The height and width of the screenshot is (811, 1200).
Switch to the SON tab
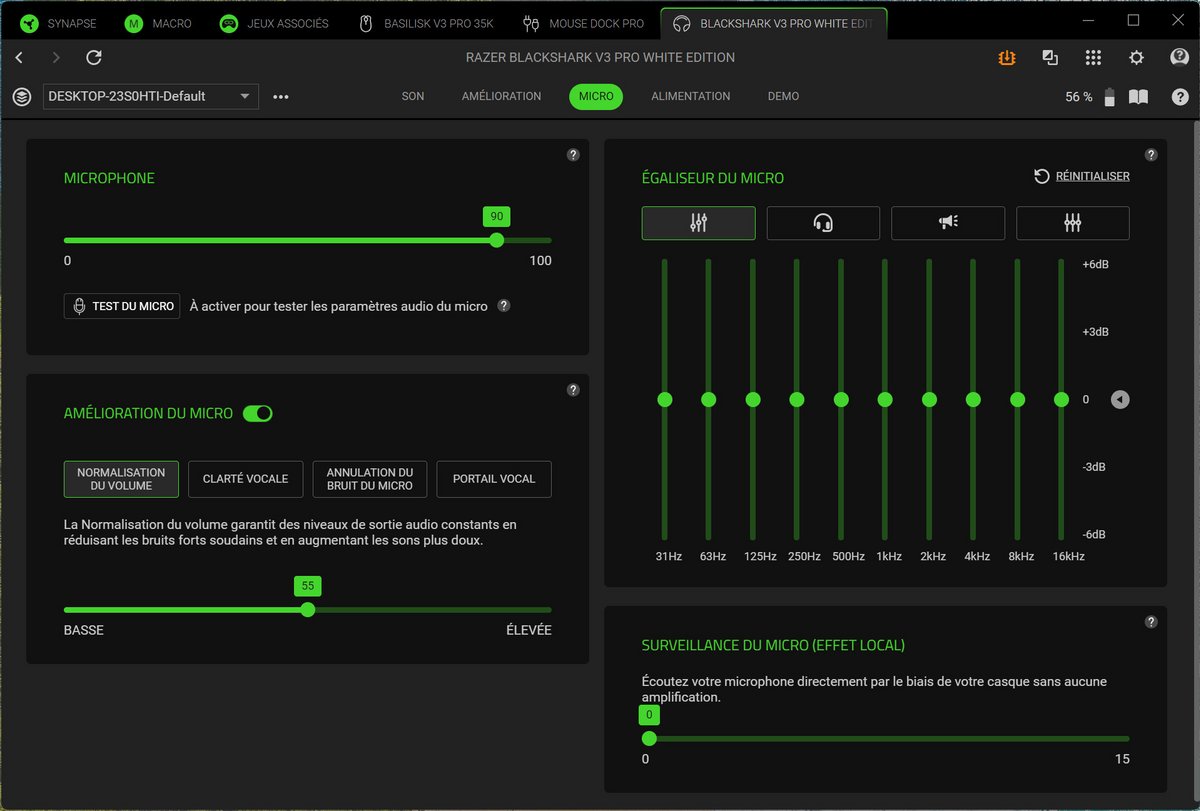coord(413,97)
